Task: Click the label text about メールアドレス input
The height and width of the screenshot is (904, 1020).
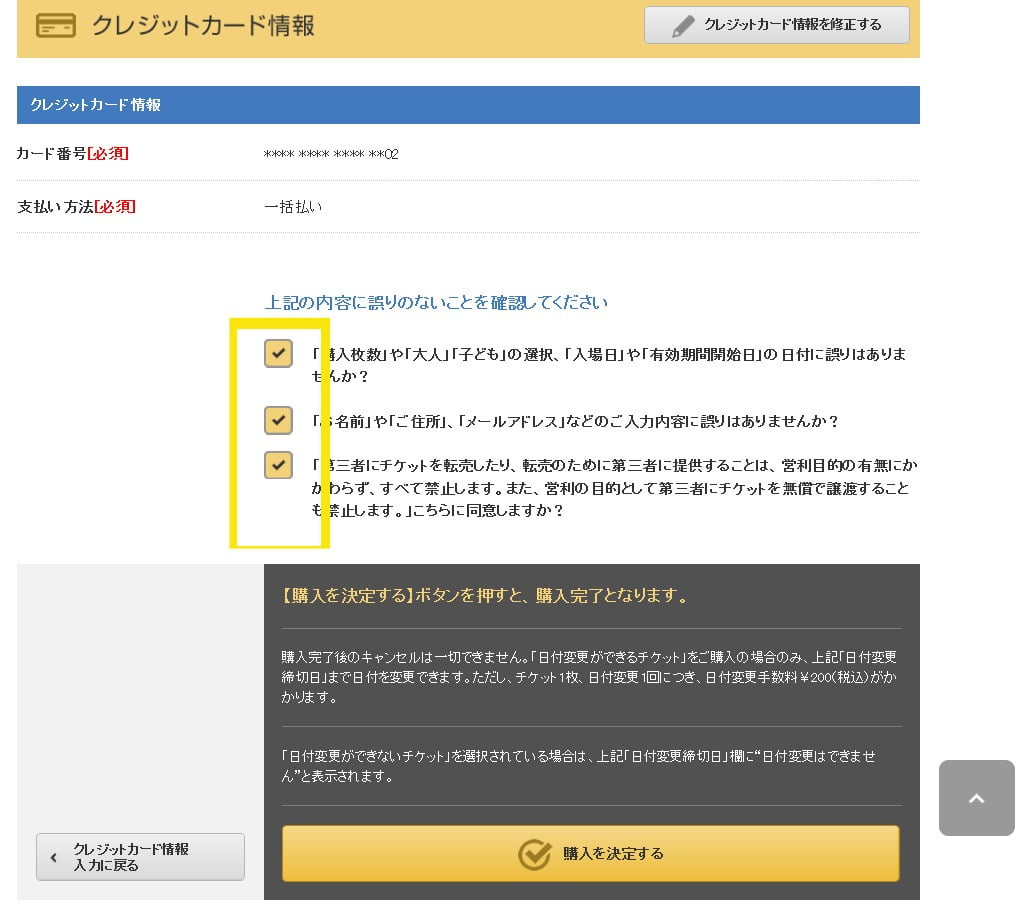Action: pyautogui.click(x=576, y=421)
